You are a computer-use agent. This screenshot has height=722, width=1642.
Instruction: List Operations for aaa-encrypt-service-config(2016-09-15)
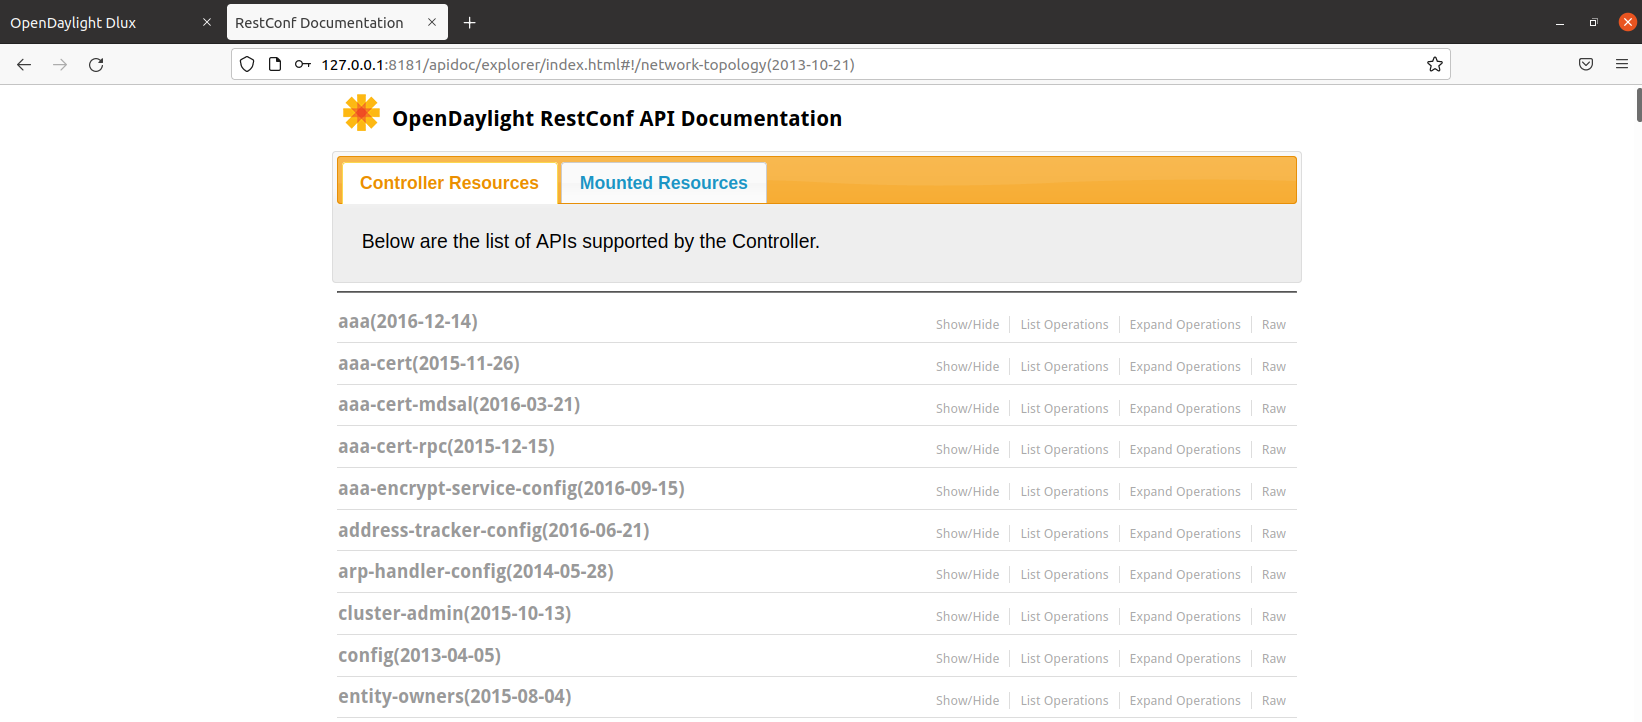pyautogui.click(x=1064, y=492)
